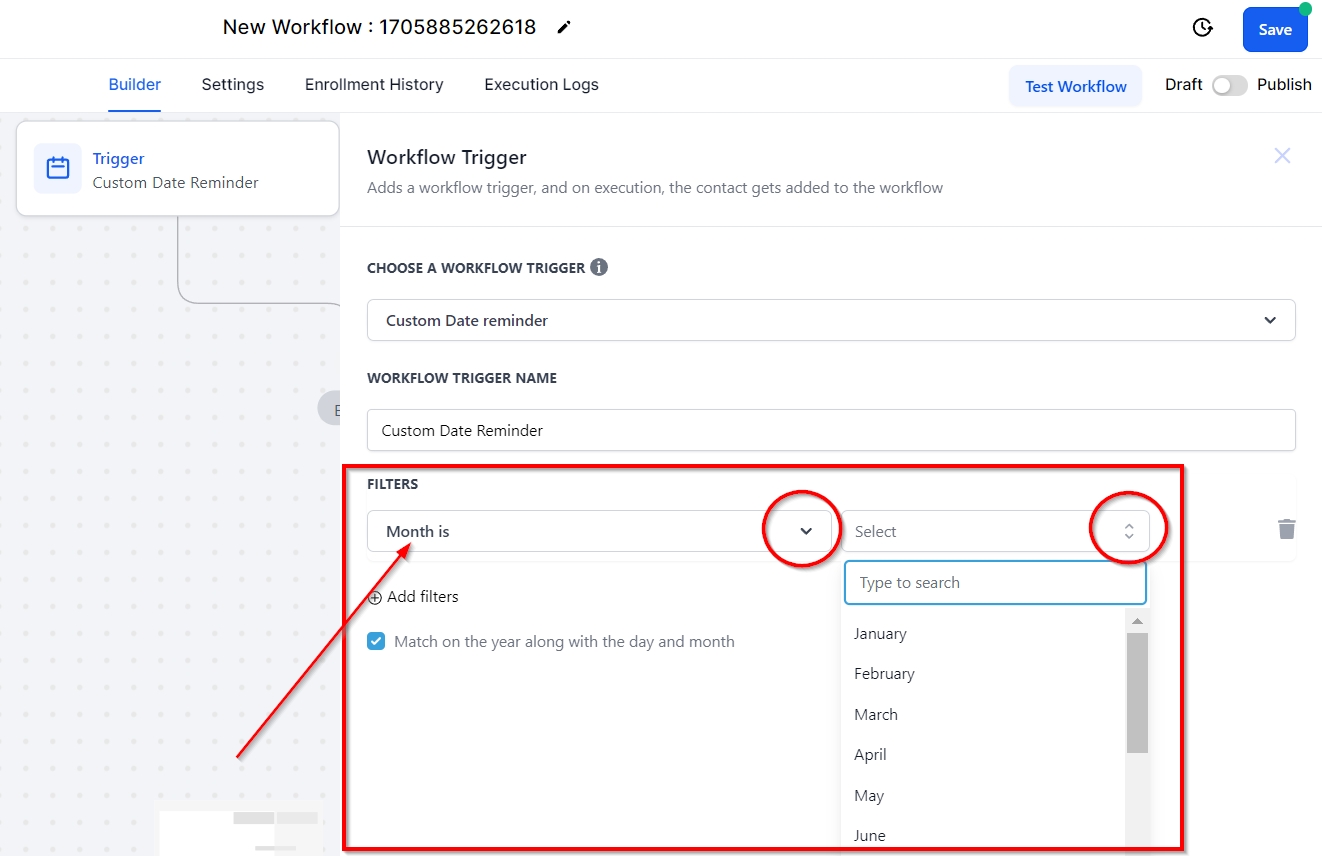Switch to the Settings tab
The height and width of the screenshot is (856, 1322).
tap(232, 85)
